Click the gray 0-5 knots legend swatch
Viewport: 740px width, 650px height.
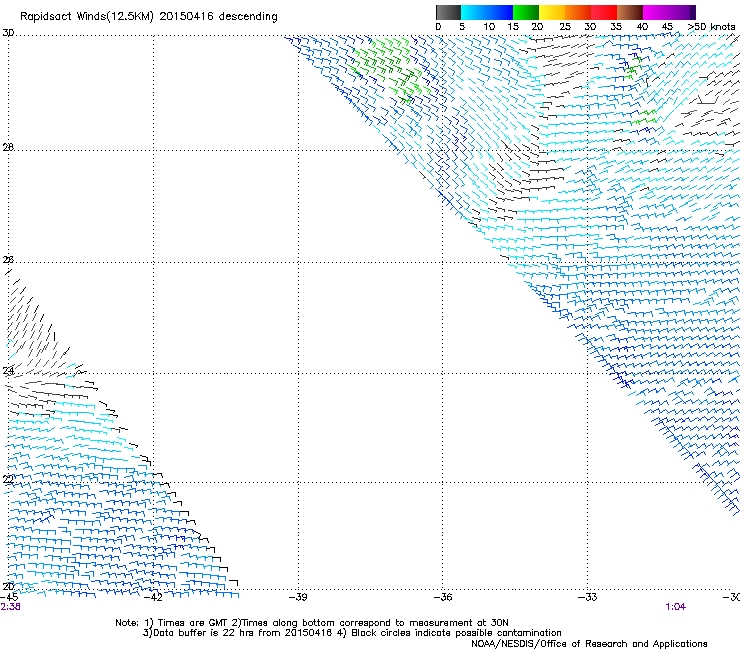pyautogui.click(x=448, y=12)
